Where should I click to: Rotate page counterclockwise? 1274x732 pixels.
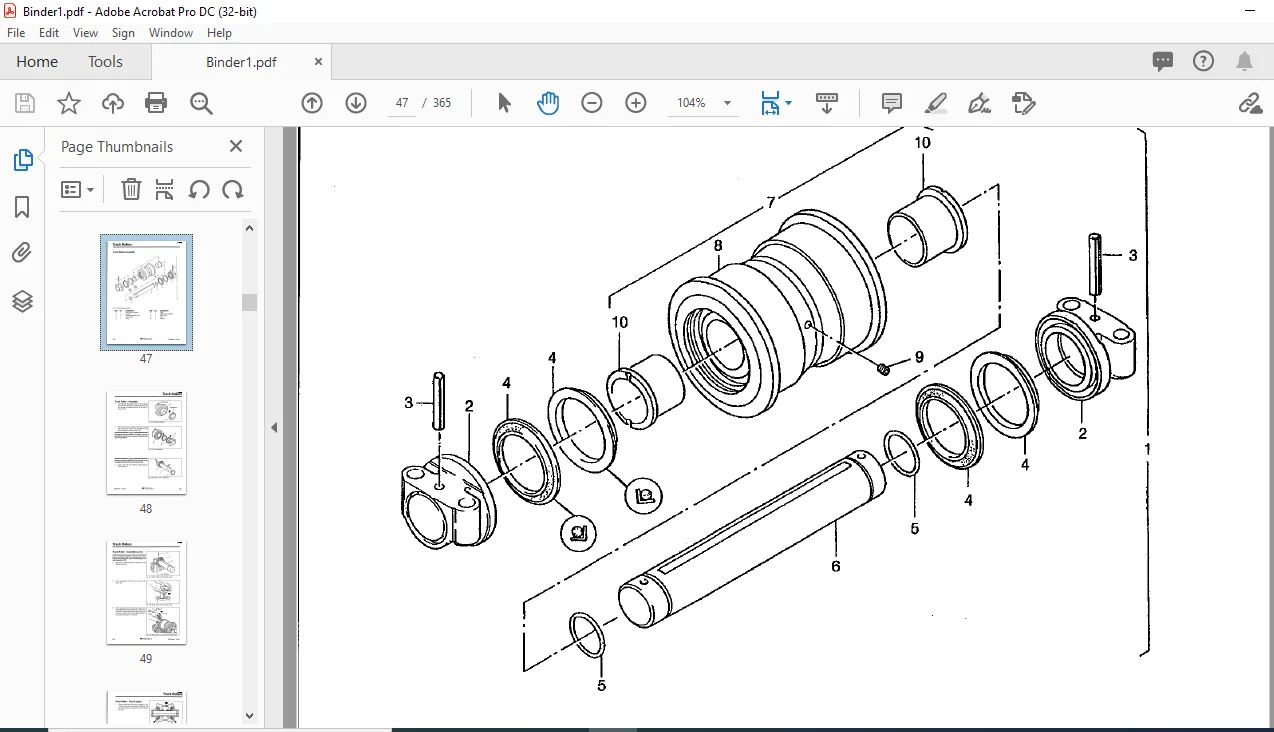coord(199,189)
